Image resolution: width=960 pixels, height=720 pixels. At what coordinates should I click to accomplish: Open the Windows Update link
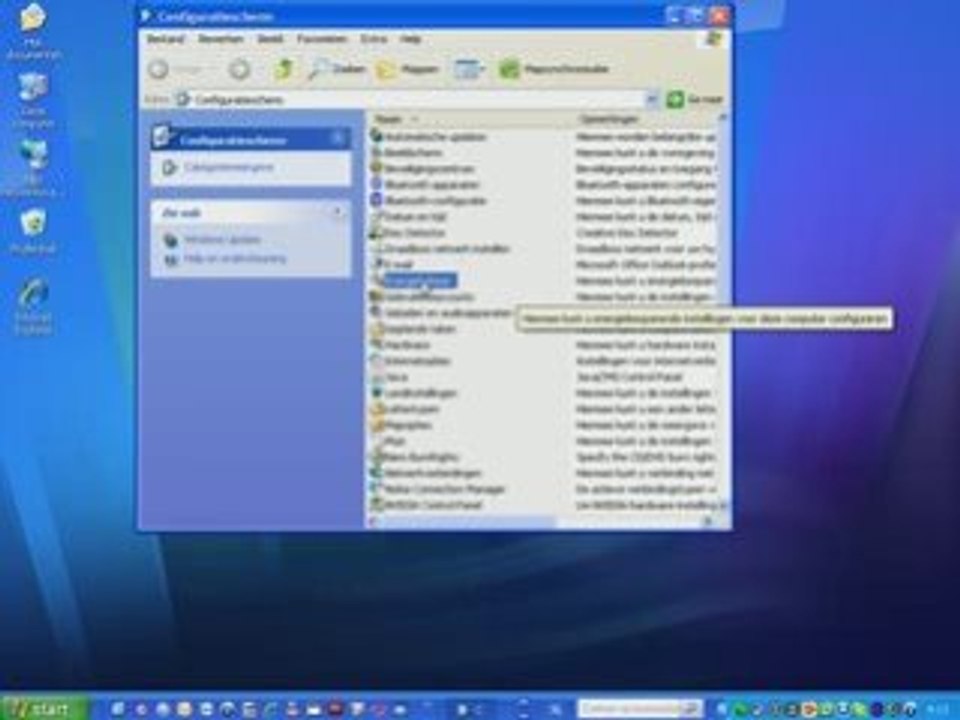click(x=222, y=239)
